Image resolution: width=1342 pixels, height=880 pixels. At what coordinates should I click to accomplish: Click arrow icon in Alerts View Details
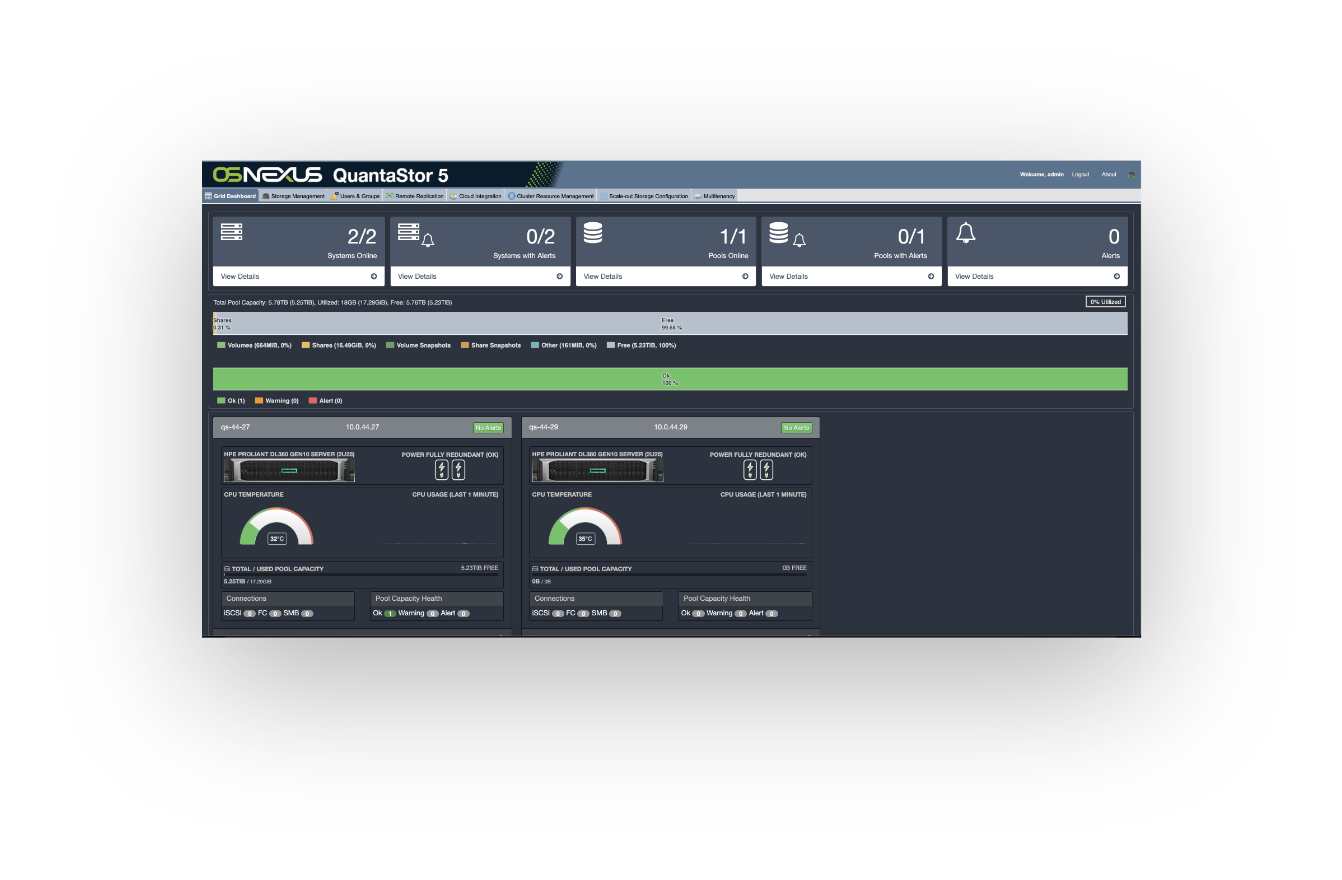pyautogui.click(x=1117, y=276)
